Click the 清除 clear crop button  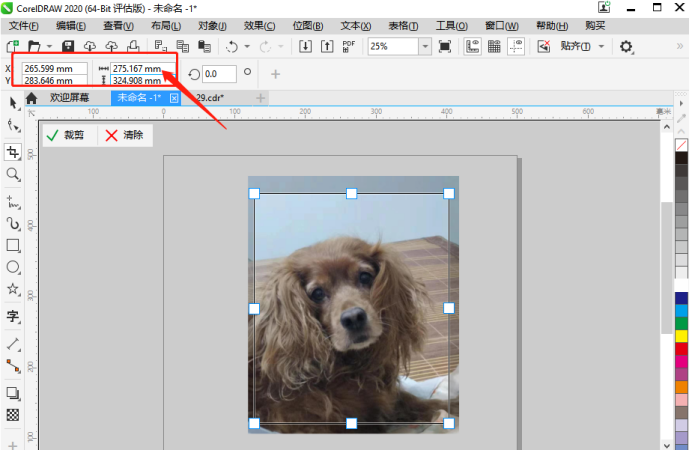pos(124,135)
